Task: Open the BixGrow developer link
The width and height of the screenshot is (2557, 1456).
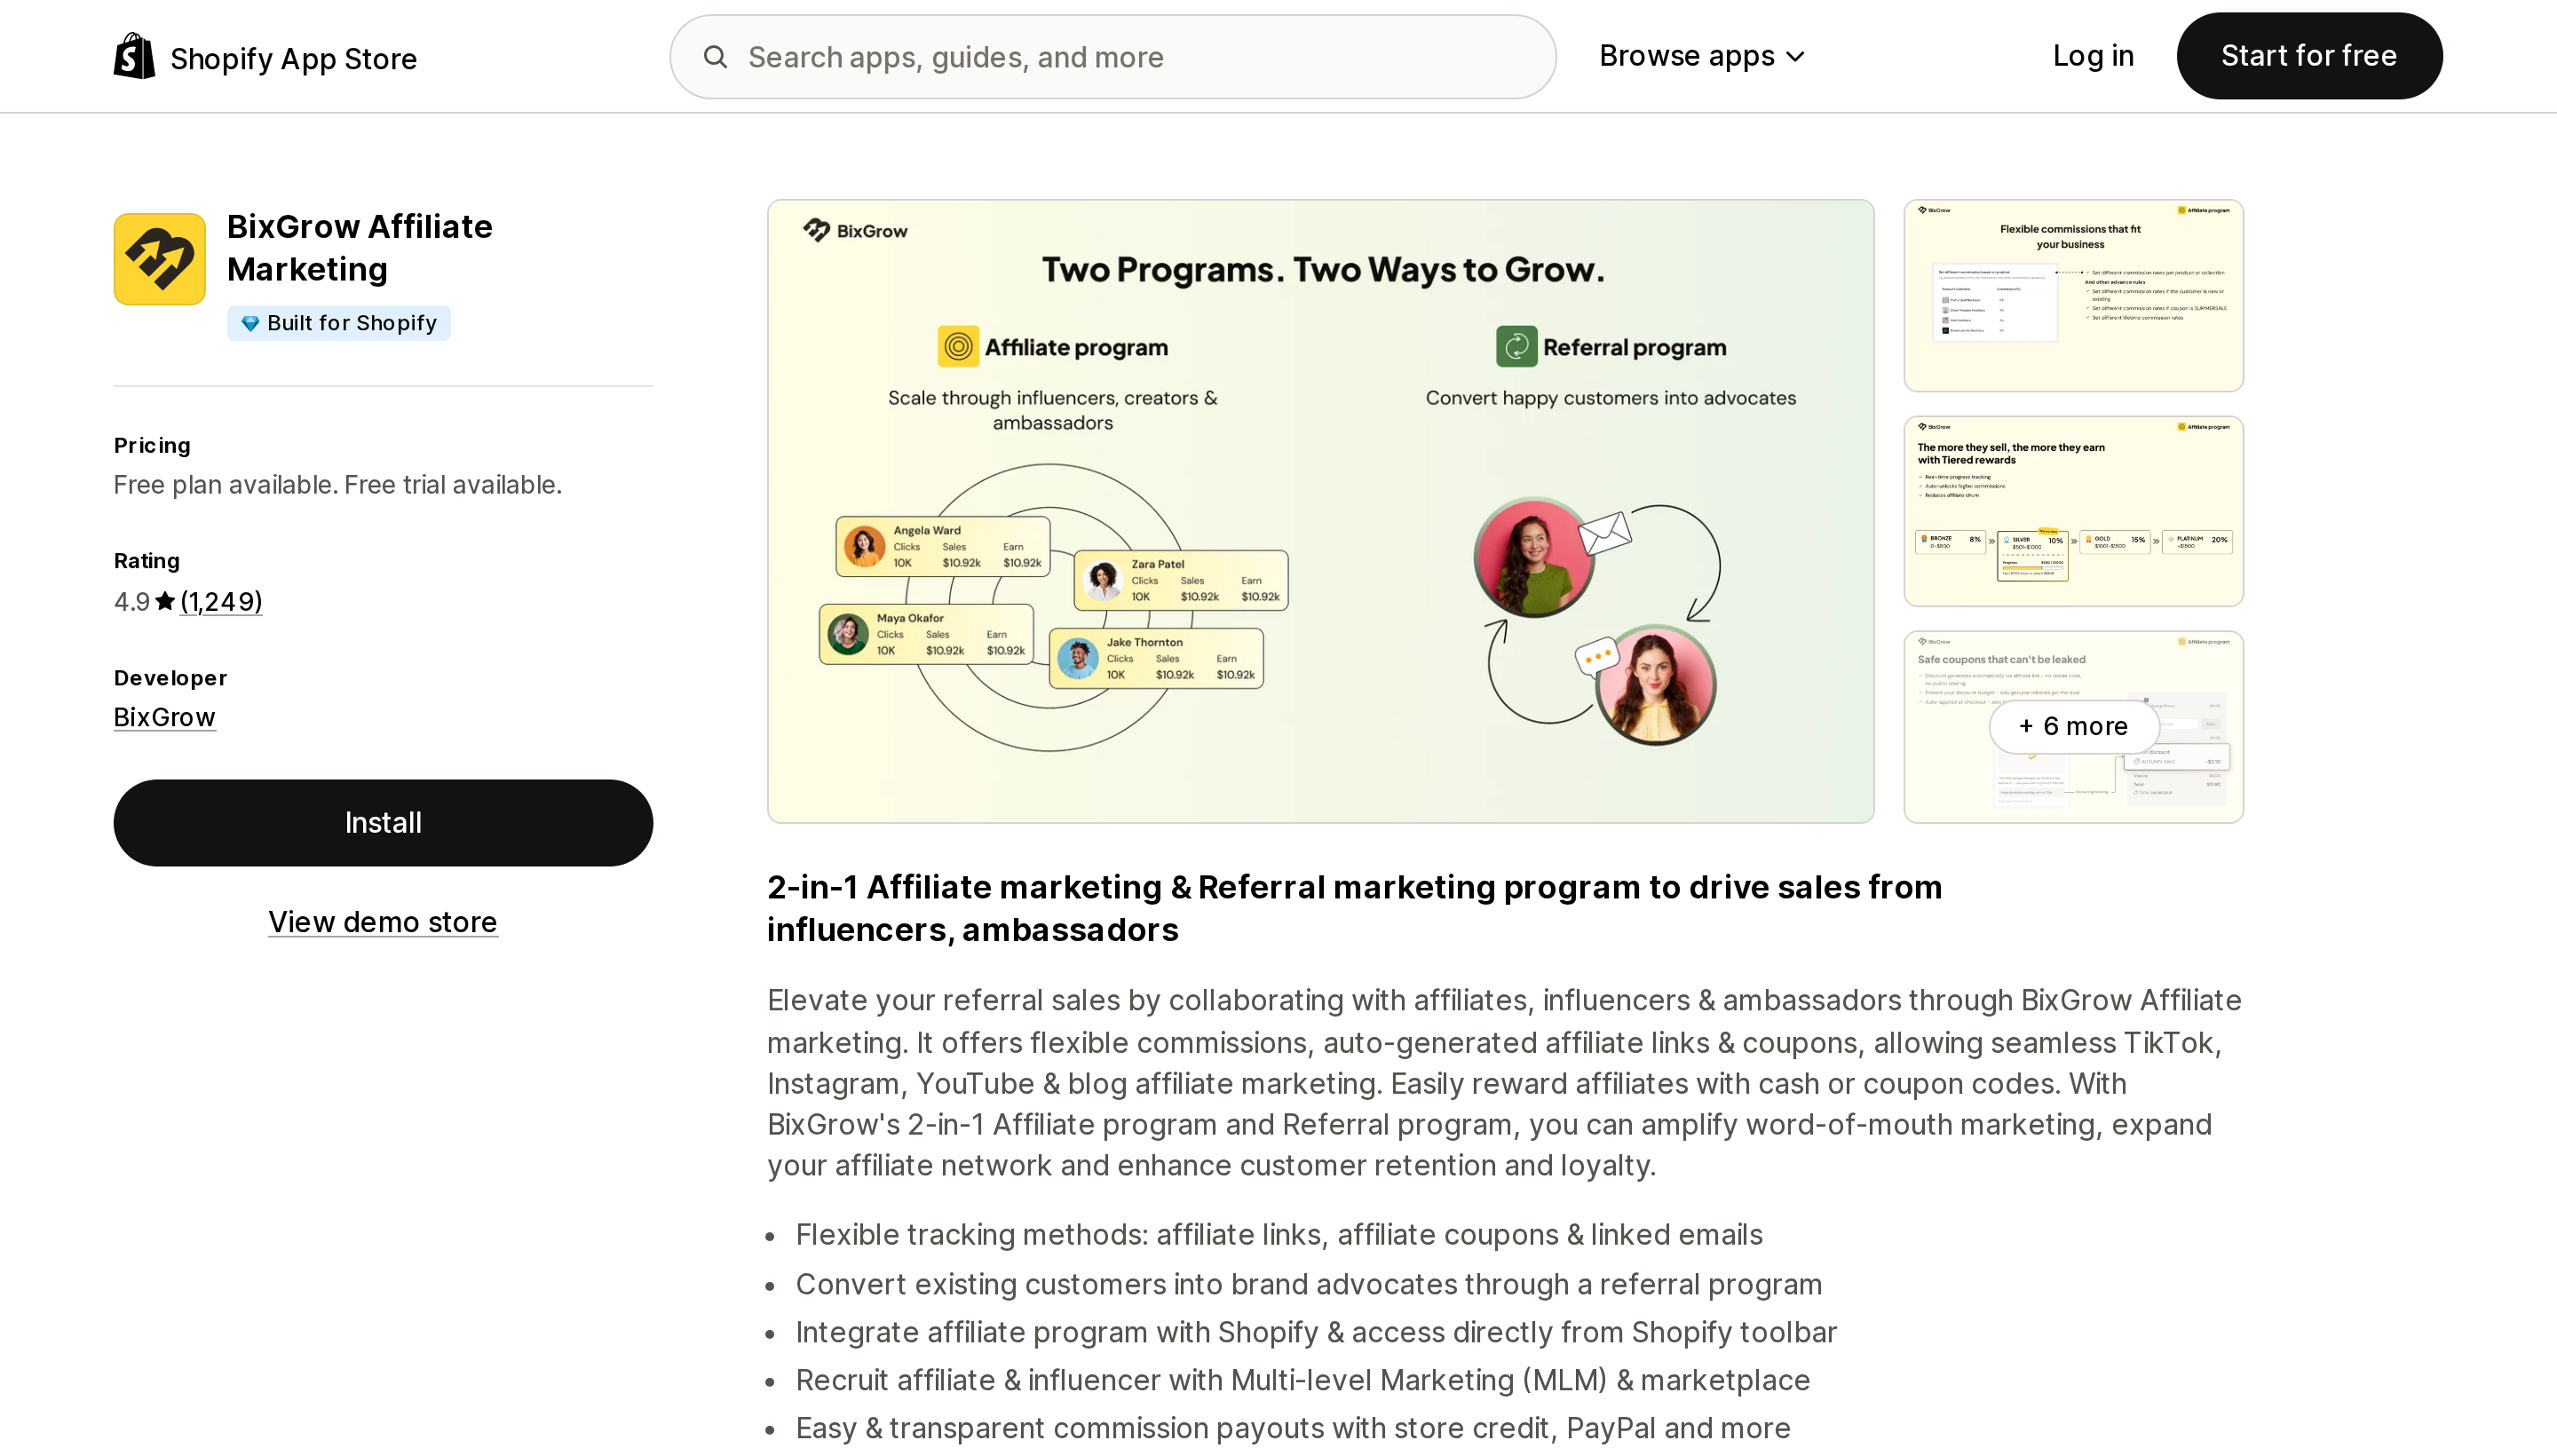Action: coord(164,717)
